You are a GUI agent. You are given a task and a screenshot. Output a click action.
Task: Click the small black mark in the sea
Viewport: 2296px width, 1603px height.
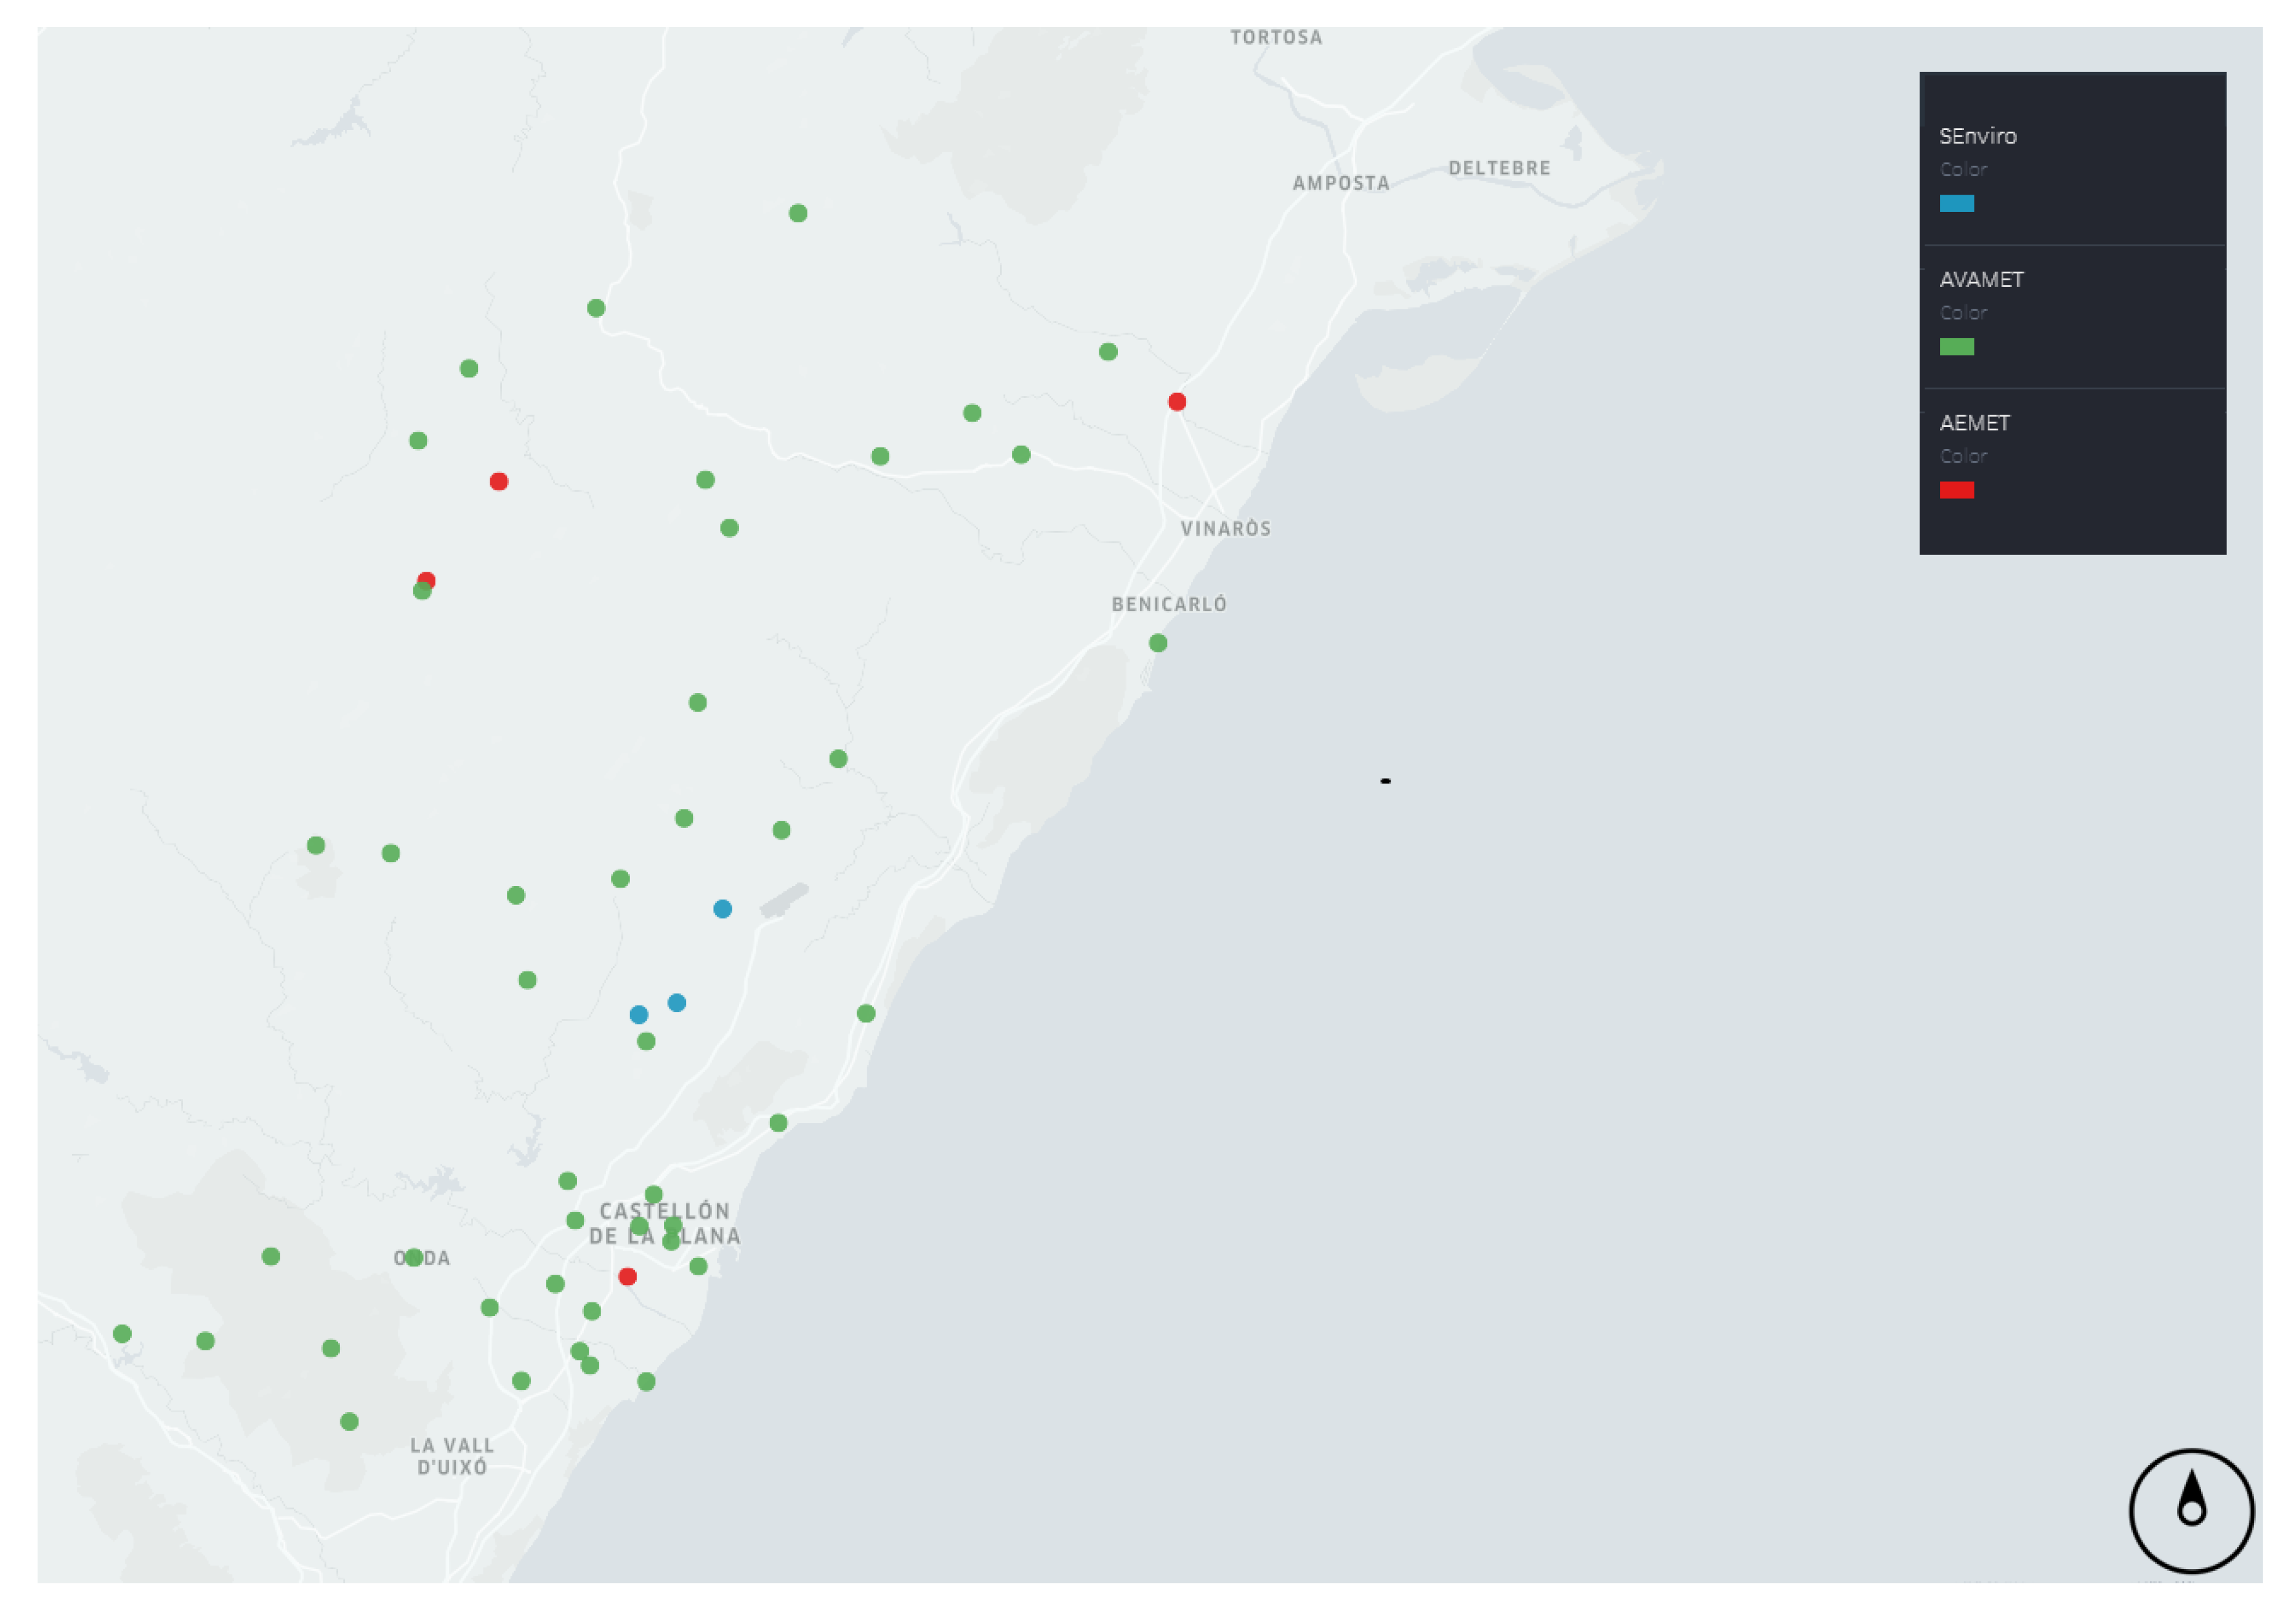pos(1385,780)
